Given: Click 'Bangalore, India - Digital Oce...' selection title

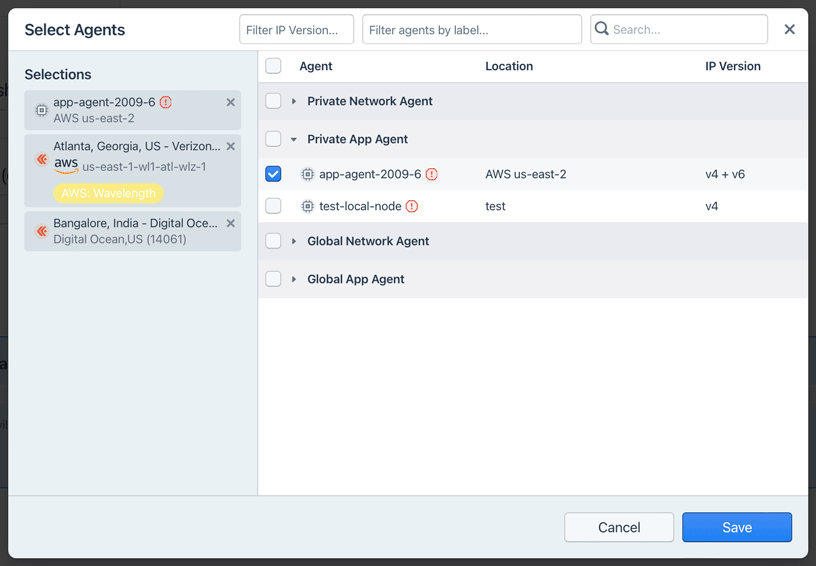Looking at the screenshot, I should (x=135, y=223).
